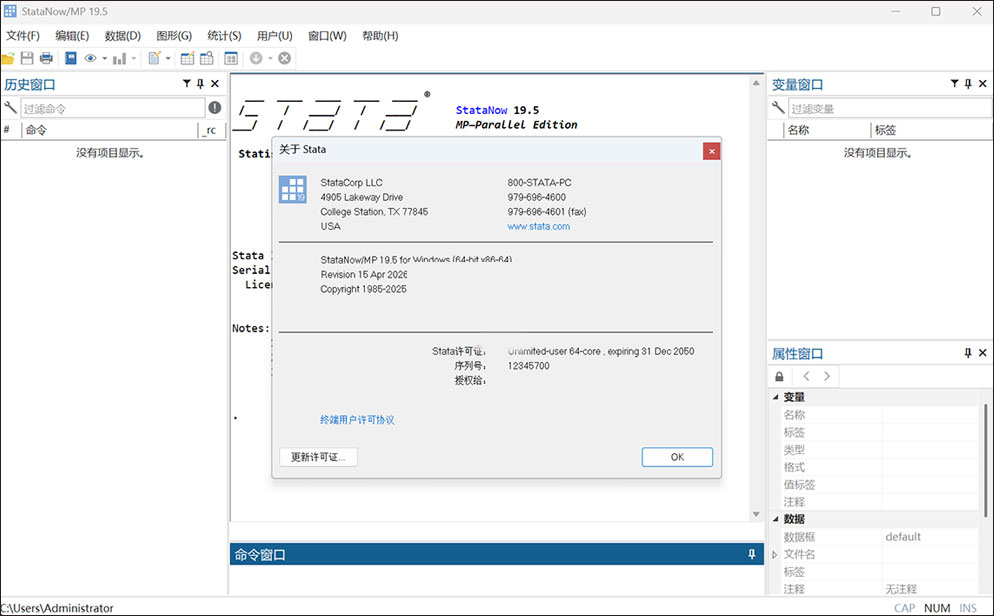This screenshot has width=994, height=616.
Task: Expand the 文件名 property row
Action: coord(775,555)
